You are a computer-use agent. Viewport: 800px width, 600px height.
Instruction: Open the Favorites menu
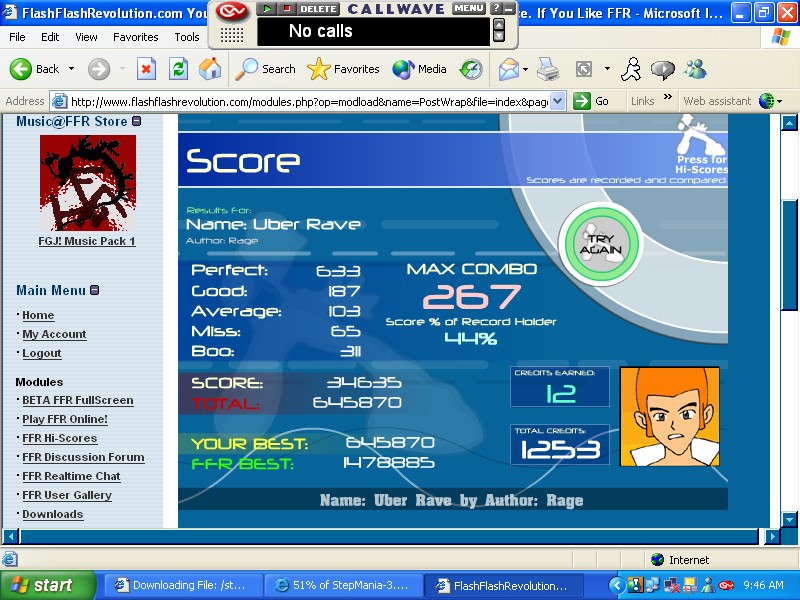(136, 37)
